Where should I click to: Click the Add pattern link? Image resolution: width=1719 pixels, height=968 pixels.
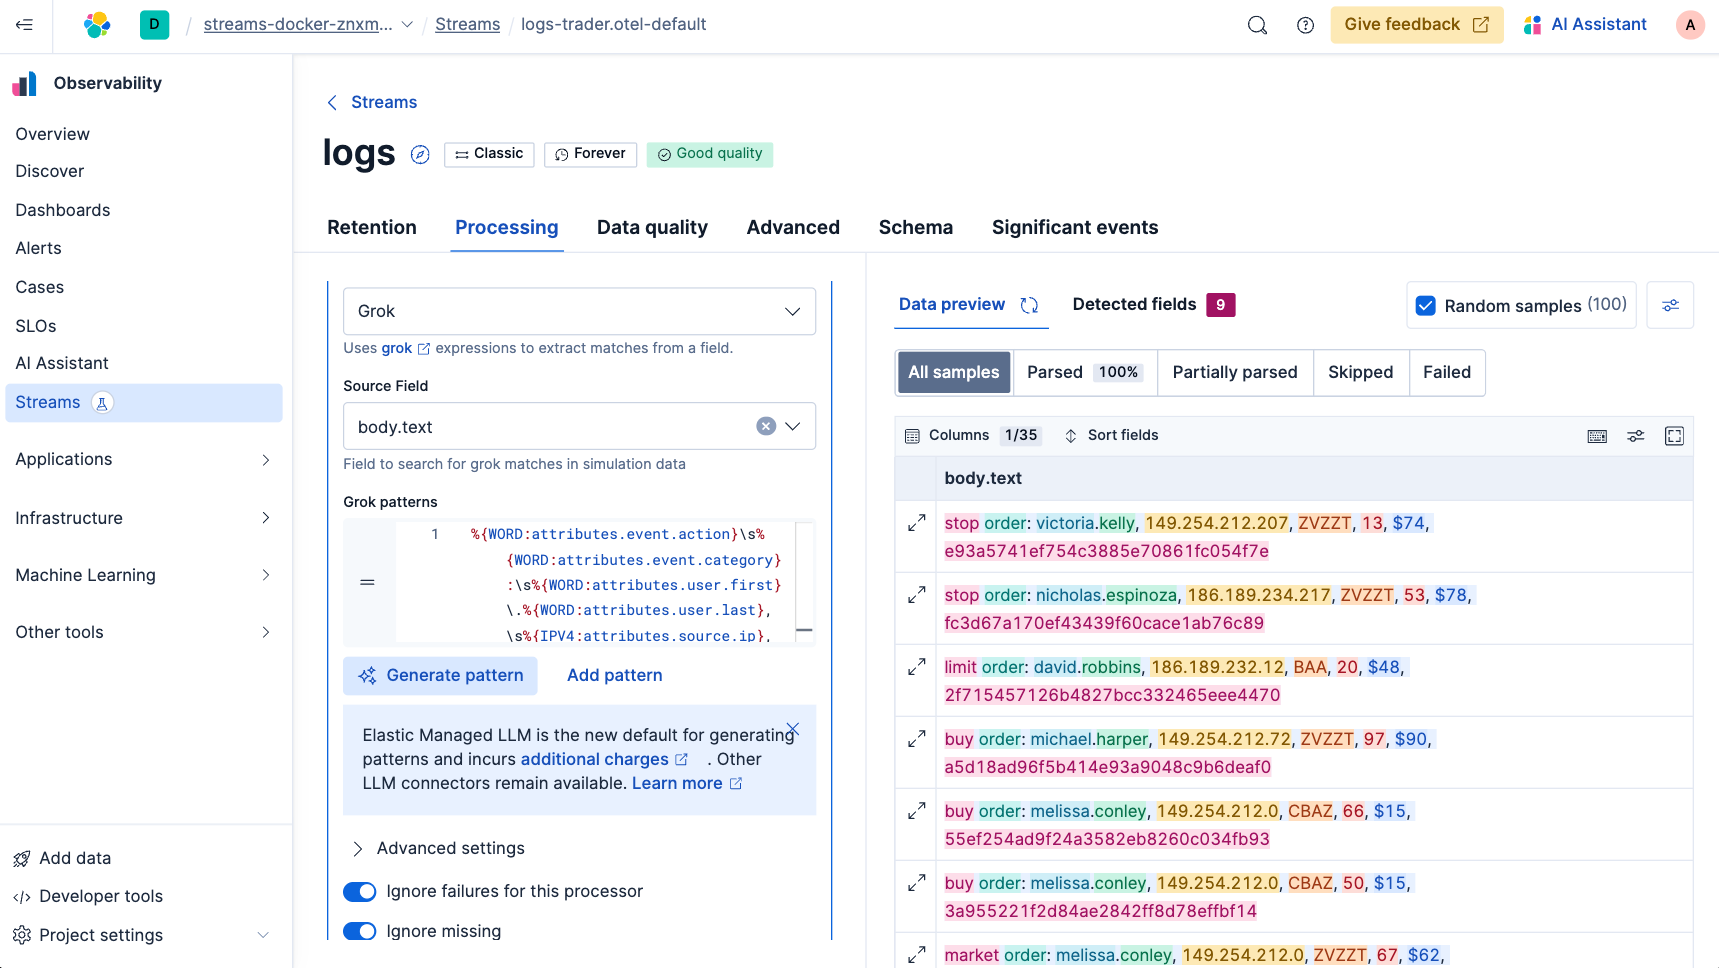coord(614,676)
